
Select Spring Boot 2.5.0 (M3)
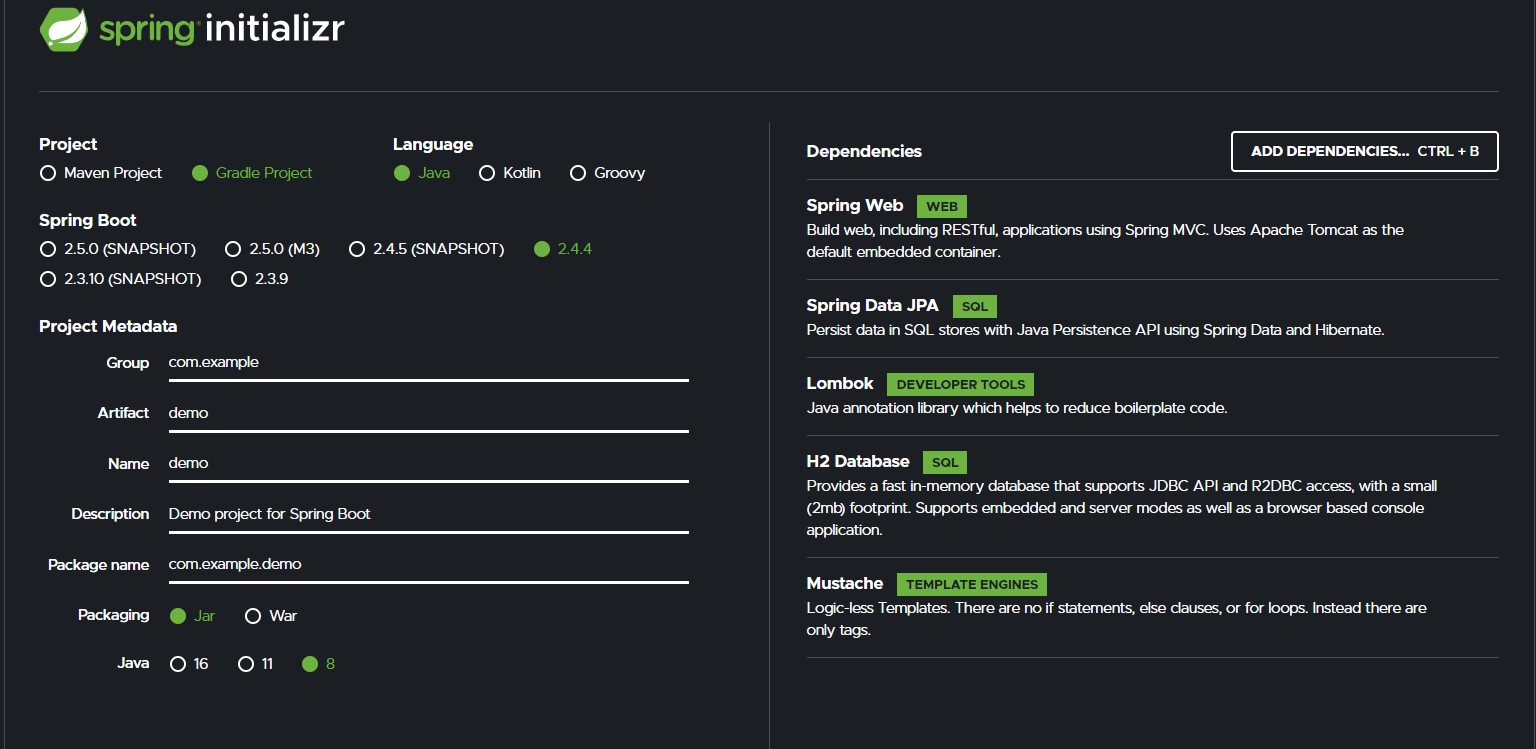[x=233, y=249]
